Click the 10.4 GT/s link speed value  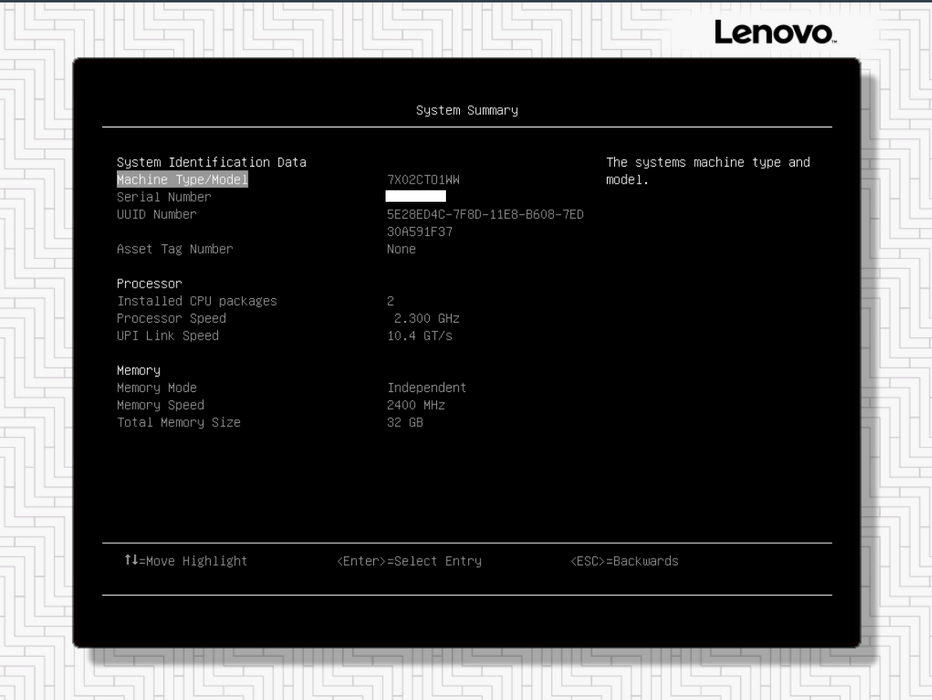(420, 336)
